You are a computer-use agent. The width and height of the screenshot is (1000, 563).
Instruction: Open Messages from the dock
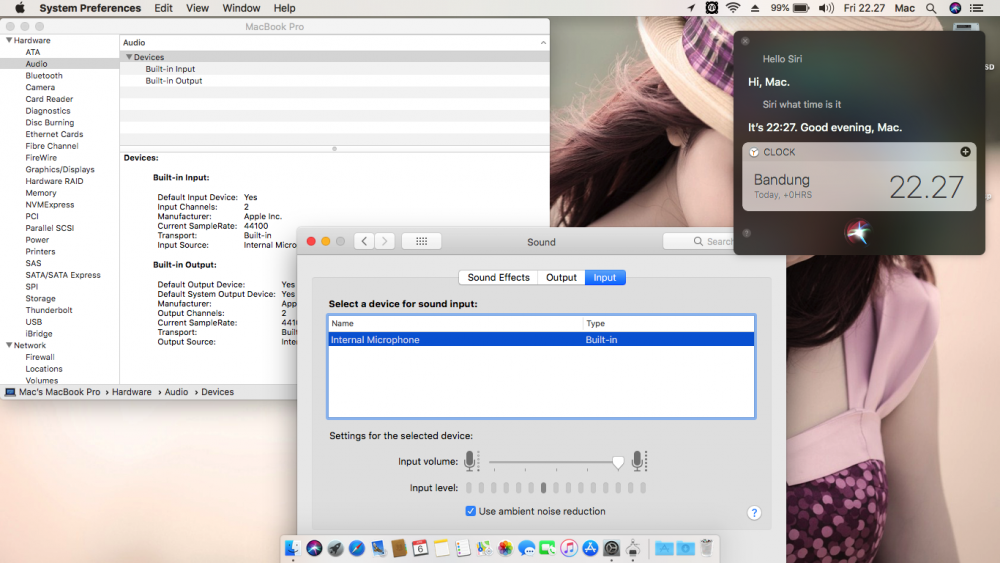point(526,548)
